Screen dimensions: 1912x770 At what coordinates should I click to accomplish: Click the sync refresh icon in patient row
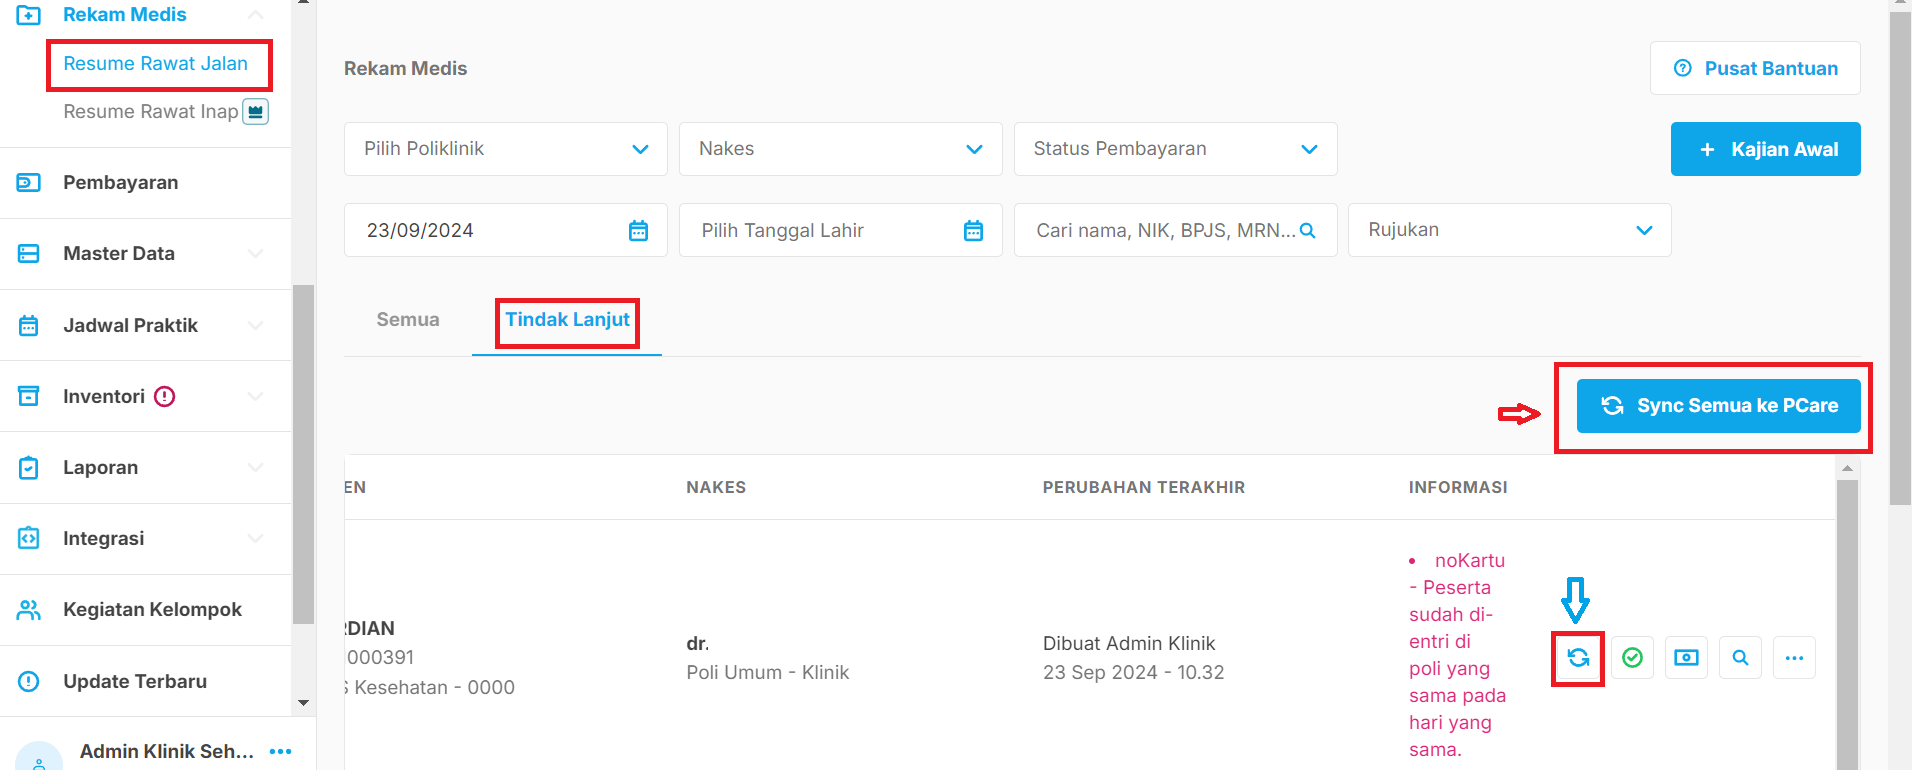[x=1578, y=658]
